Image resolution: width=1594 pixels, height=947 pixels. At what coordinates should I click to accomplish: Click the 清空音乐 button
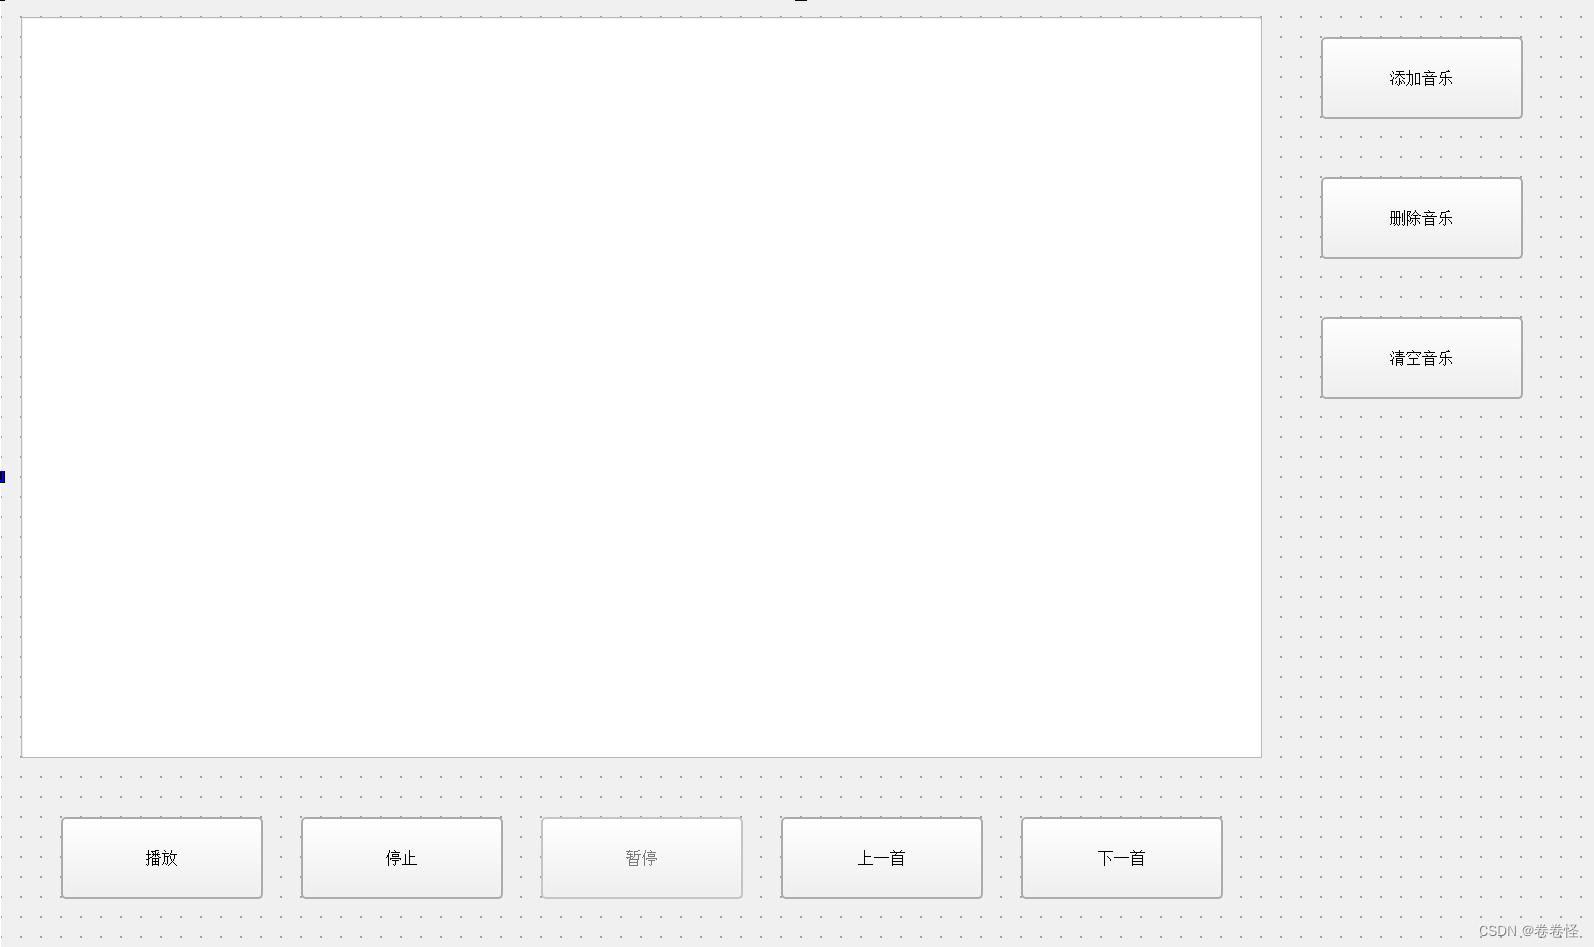coord(1421,358)
